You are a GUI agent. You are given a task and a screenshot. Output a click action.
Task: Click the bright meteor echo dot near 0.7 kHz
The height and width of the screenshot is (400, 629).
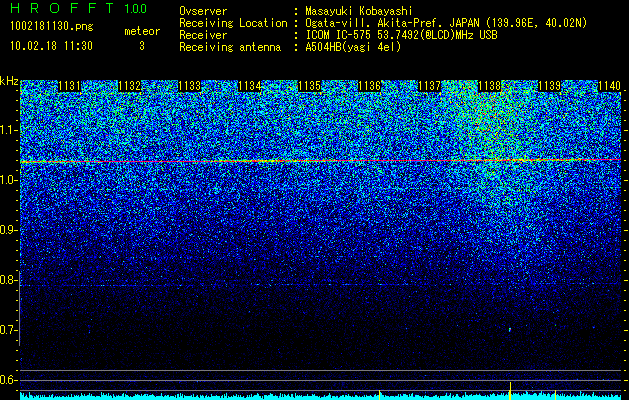pyautogui.click(x=509, y=330)
